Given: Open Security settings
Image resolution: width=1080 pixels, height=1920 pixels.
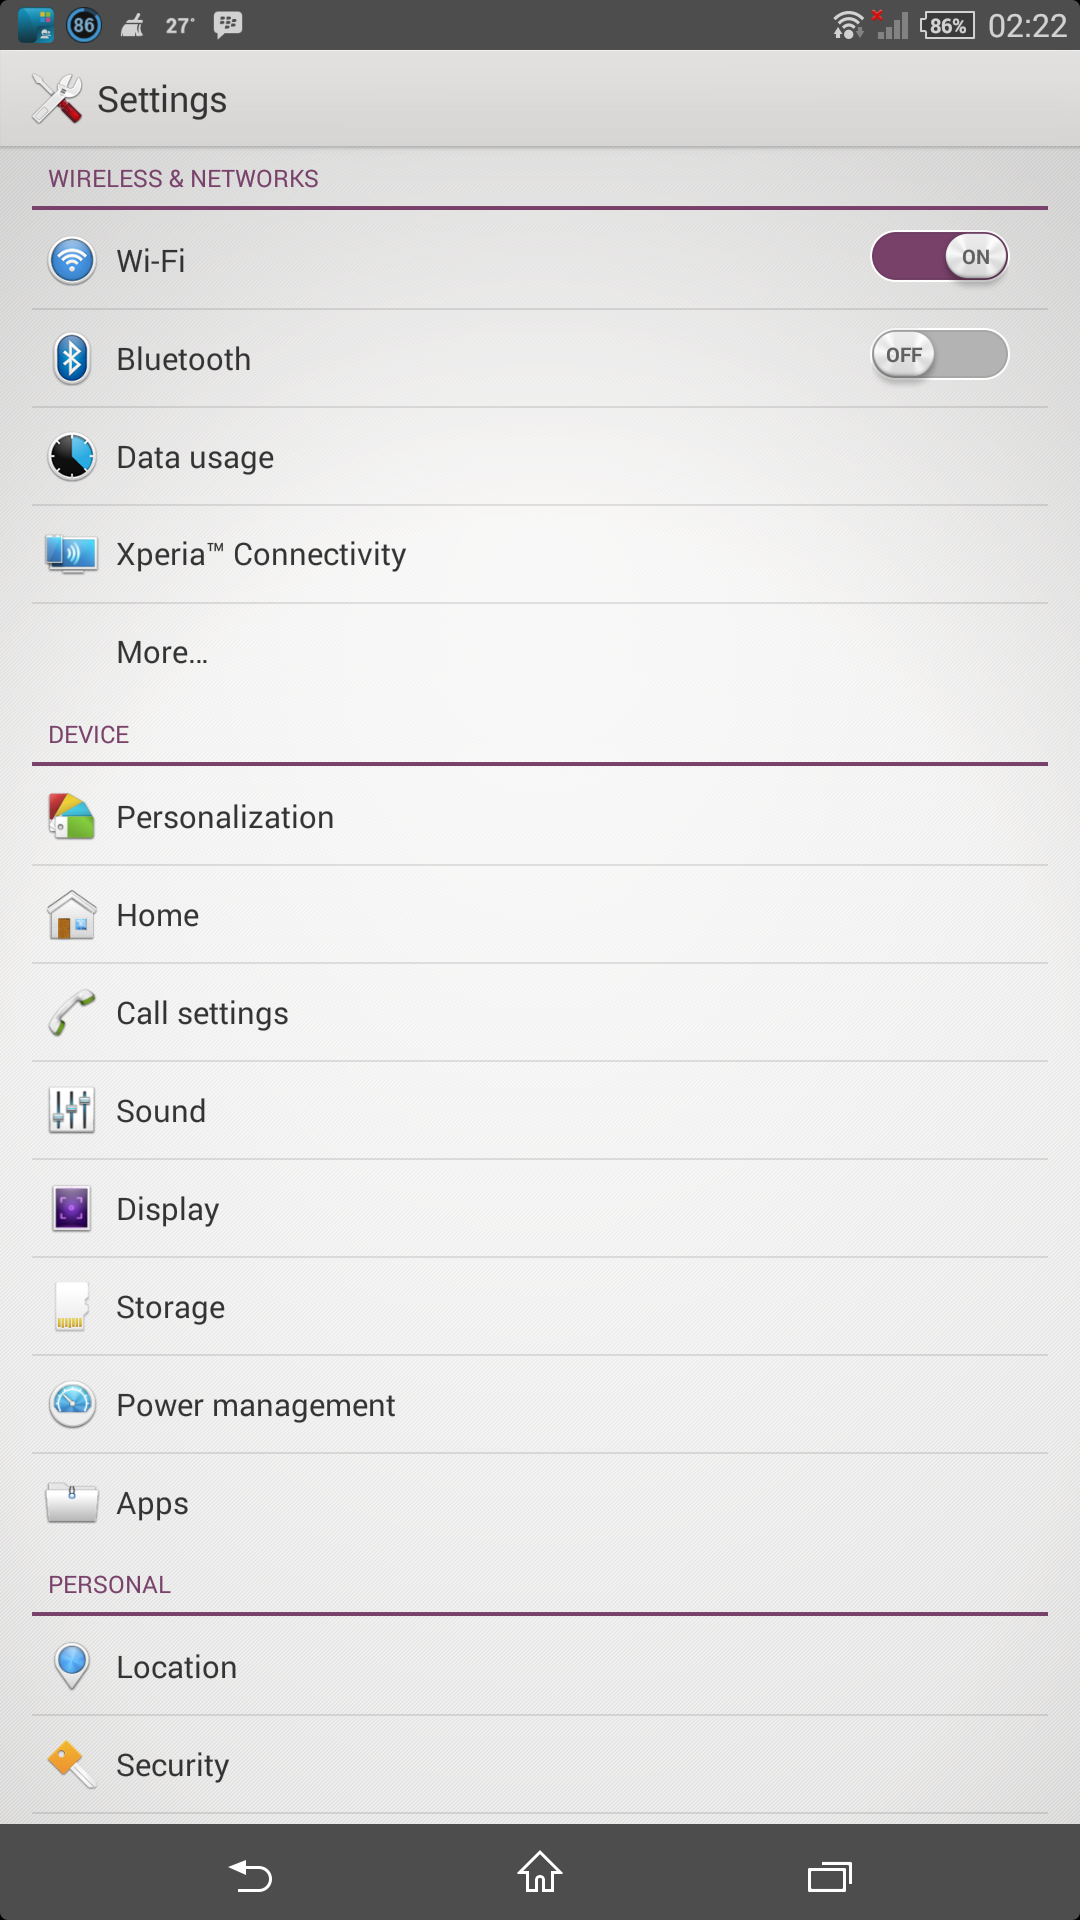Looking at the screenshot, I should (173, 1765).
